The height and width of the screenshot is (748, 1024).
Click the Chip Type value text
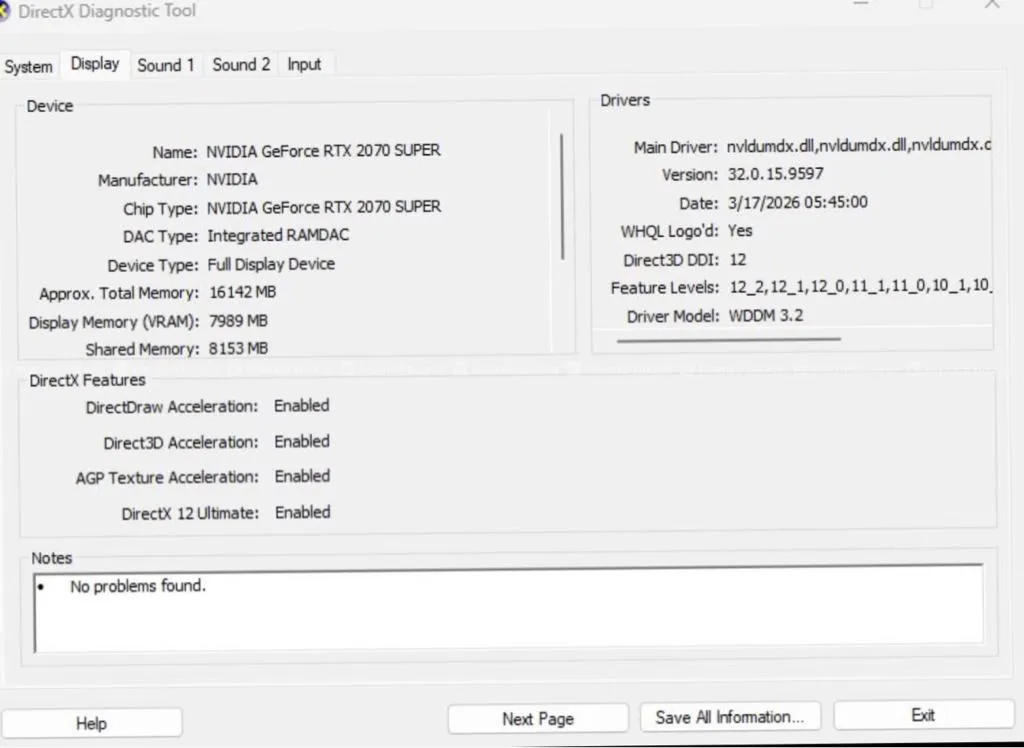click(324, 207)
